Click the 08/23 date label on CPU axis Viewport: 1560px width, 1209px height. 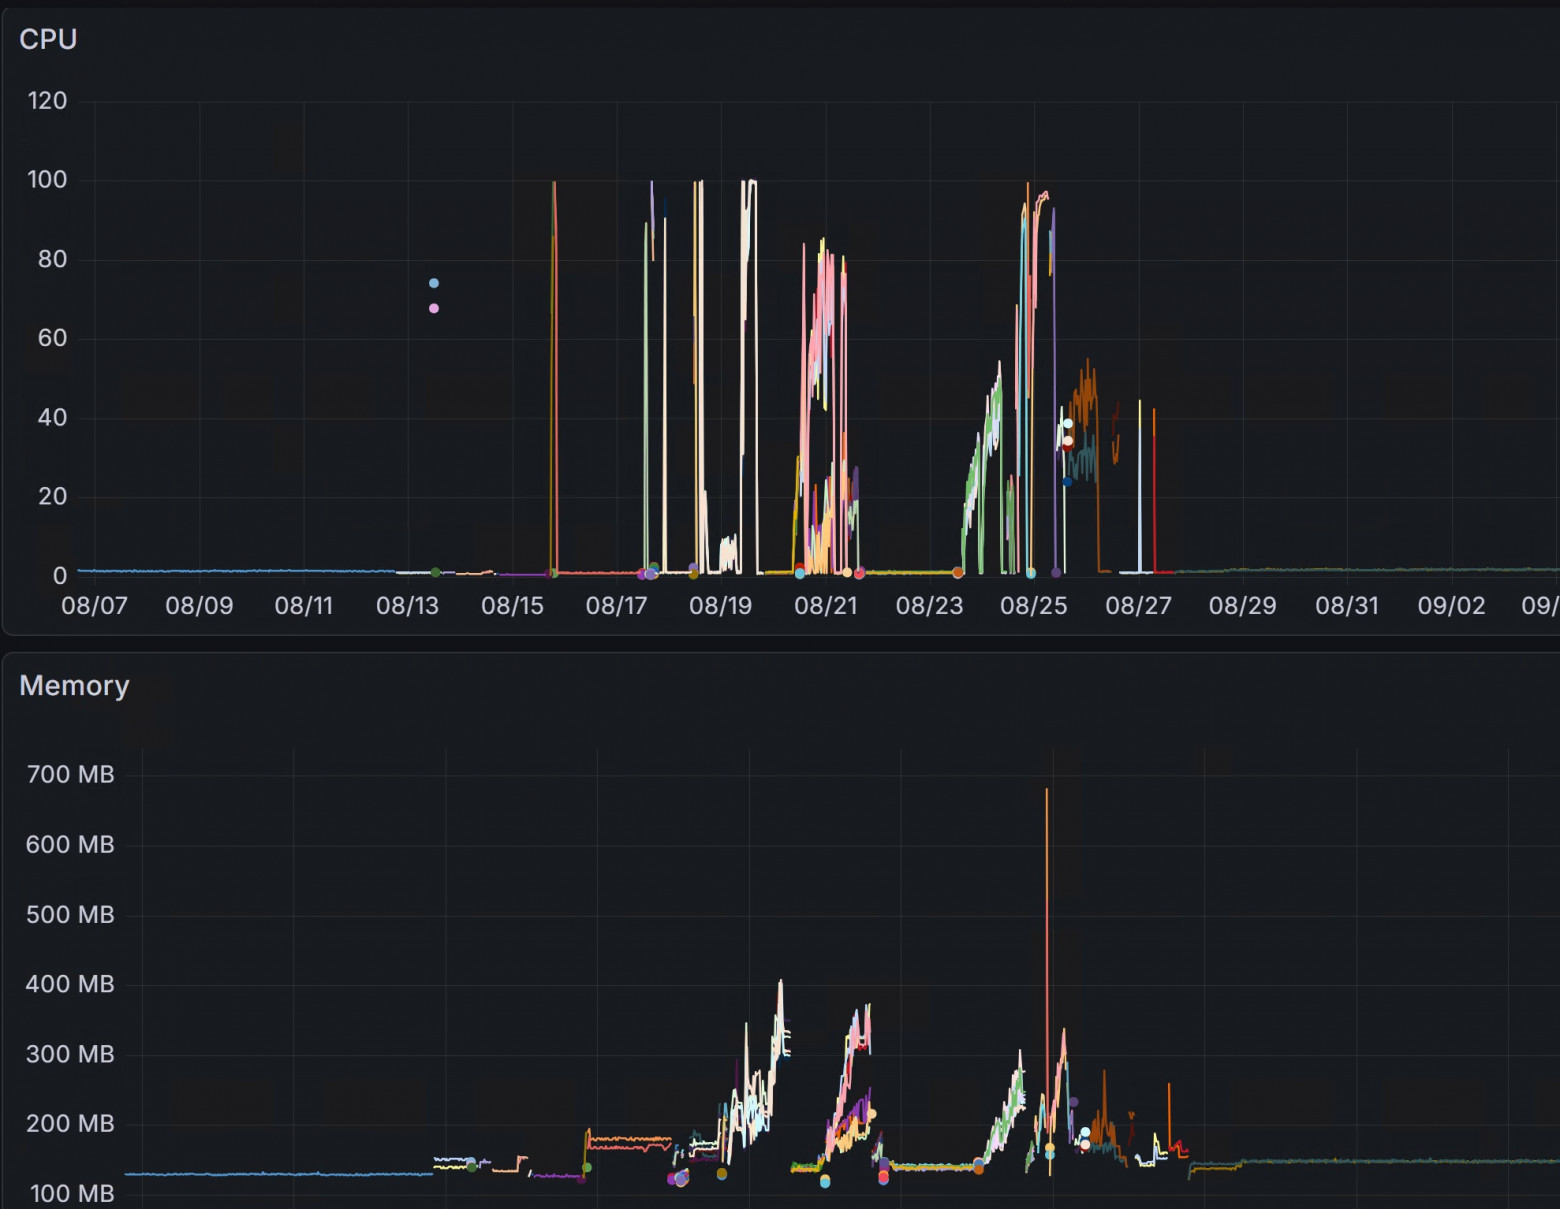coord(929,605)
